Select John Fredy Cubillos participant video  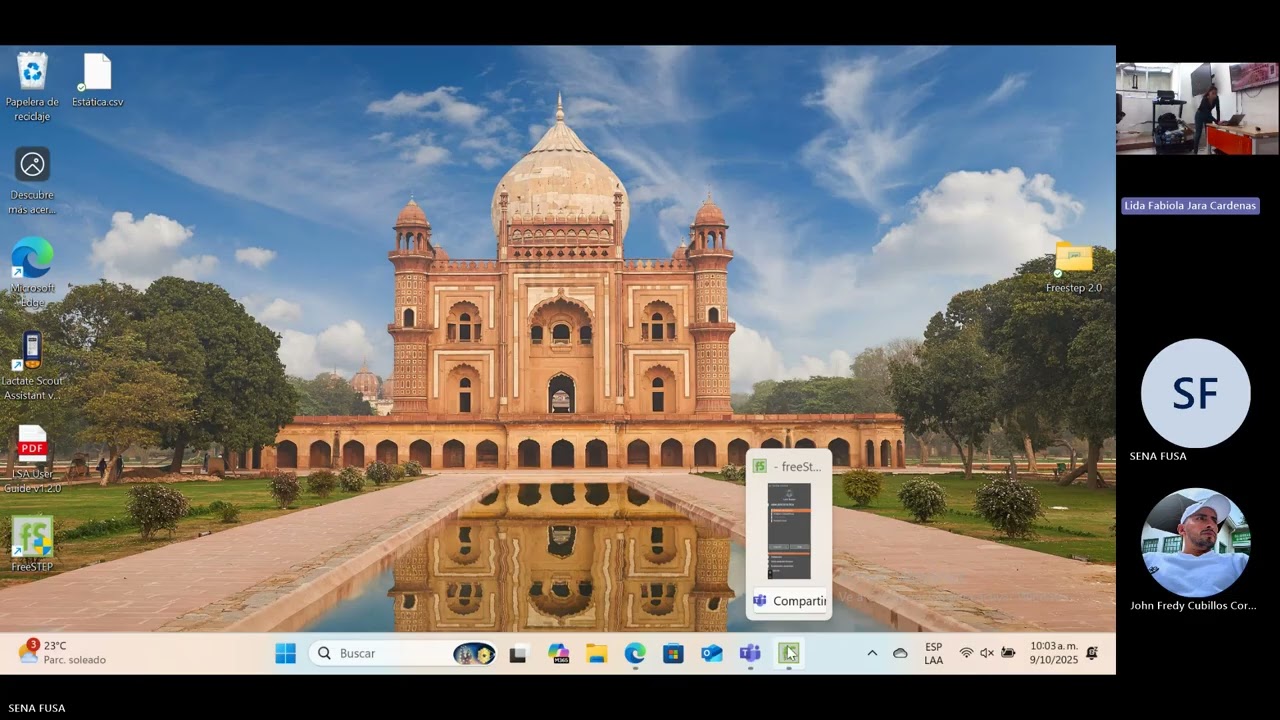(x=1196, y=543)
